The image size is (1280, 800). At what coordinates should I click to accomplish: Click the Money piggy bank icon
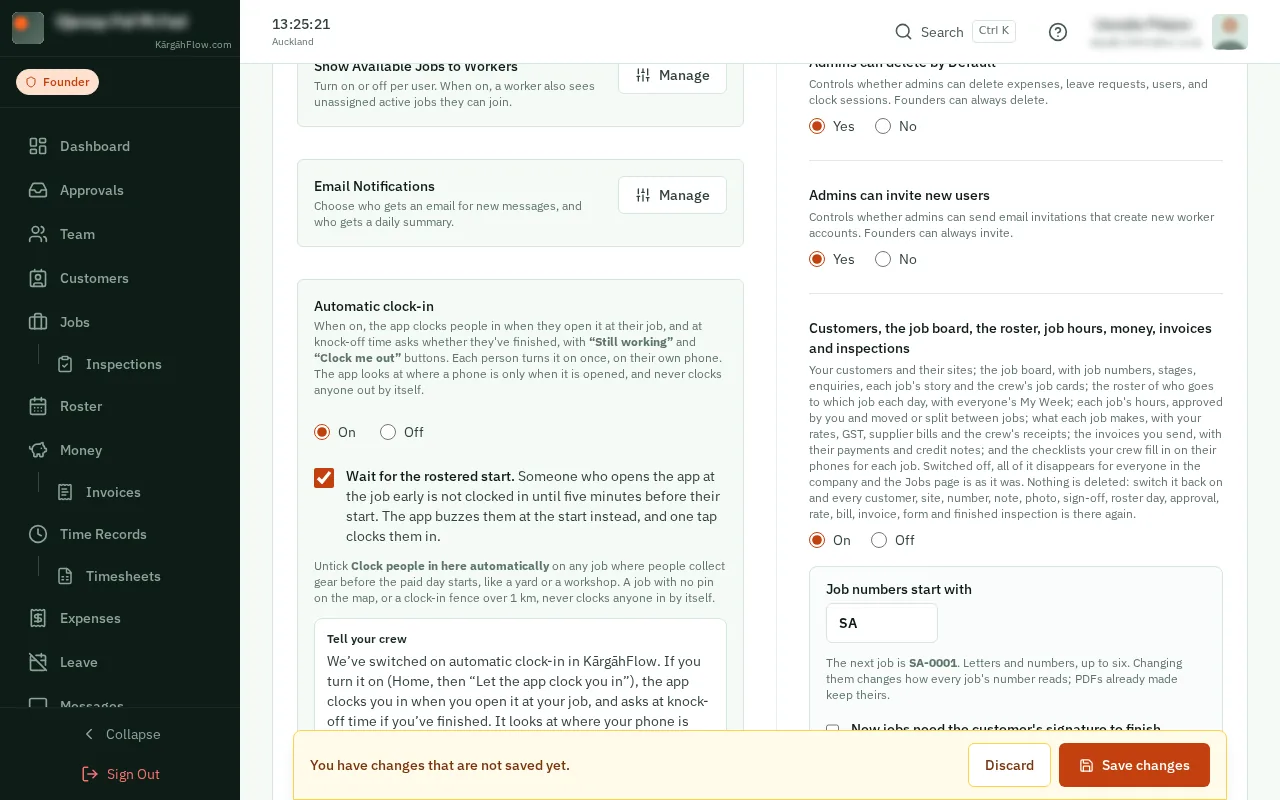tap(38, 450)
